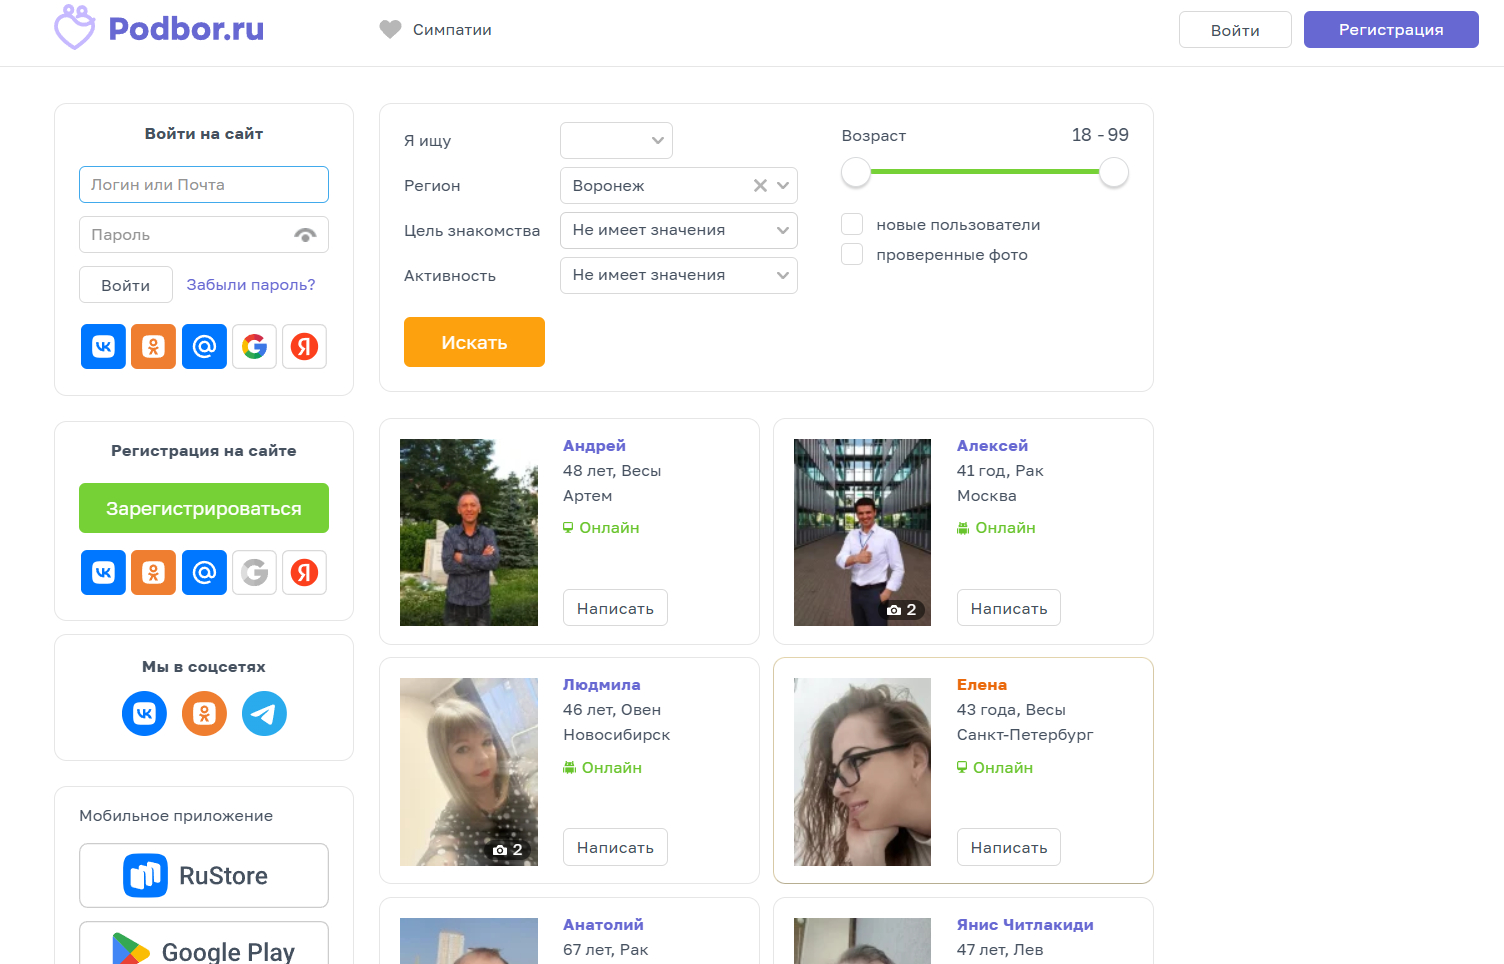Click the green age range track
Viewport: 1504px width, 964px height.
[x=985, y=172]
